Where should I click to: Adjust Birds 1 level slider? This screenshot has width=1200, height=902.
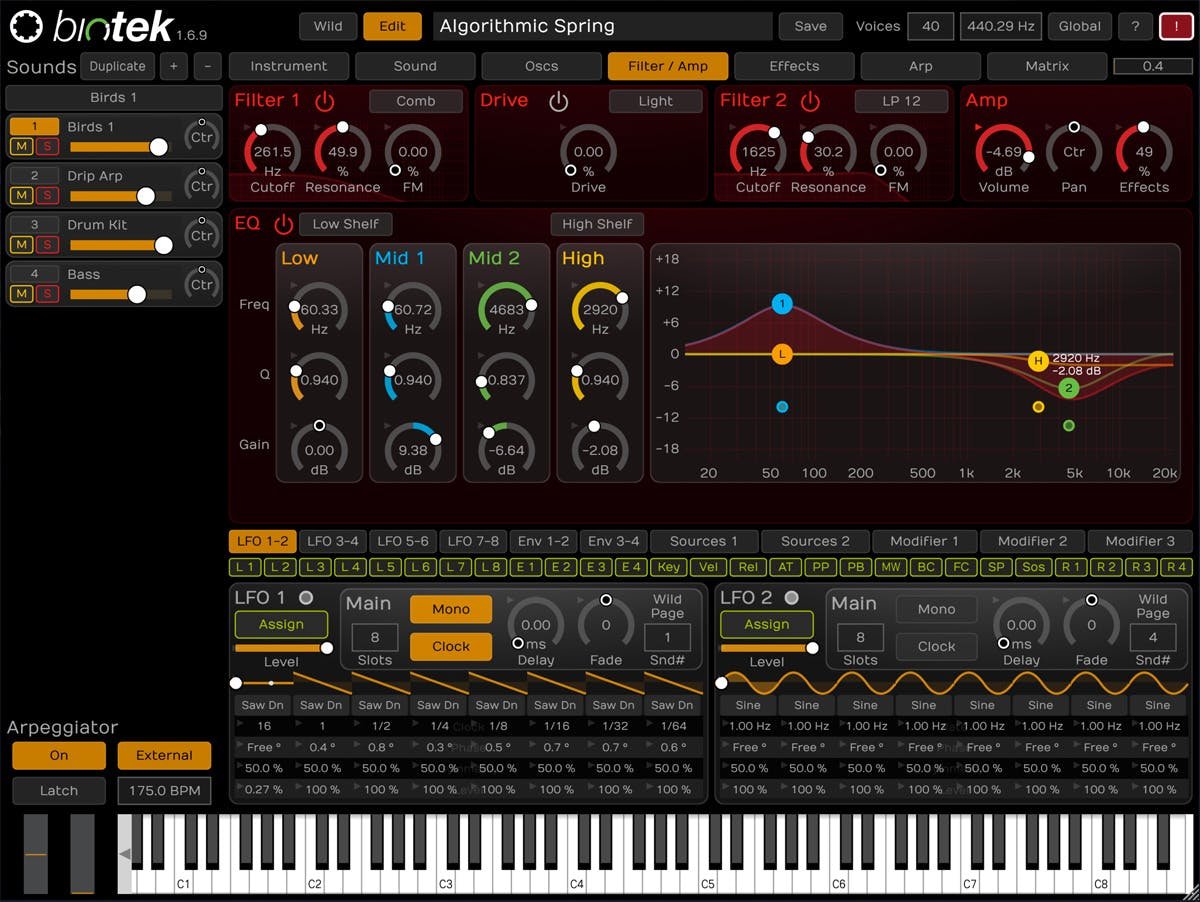click(120, 147)
